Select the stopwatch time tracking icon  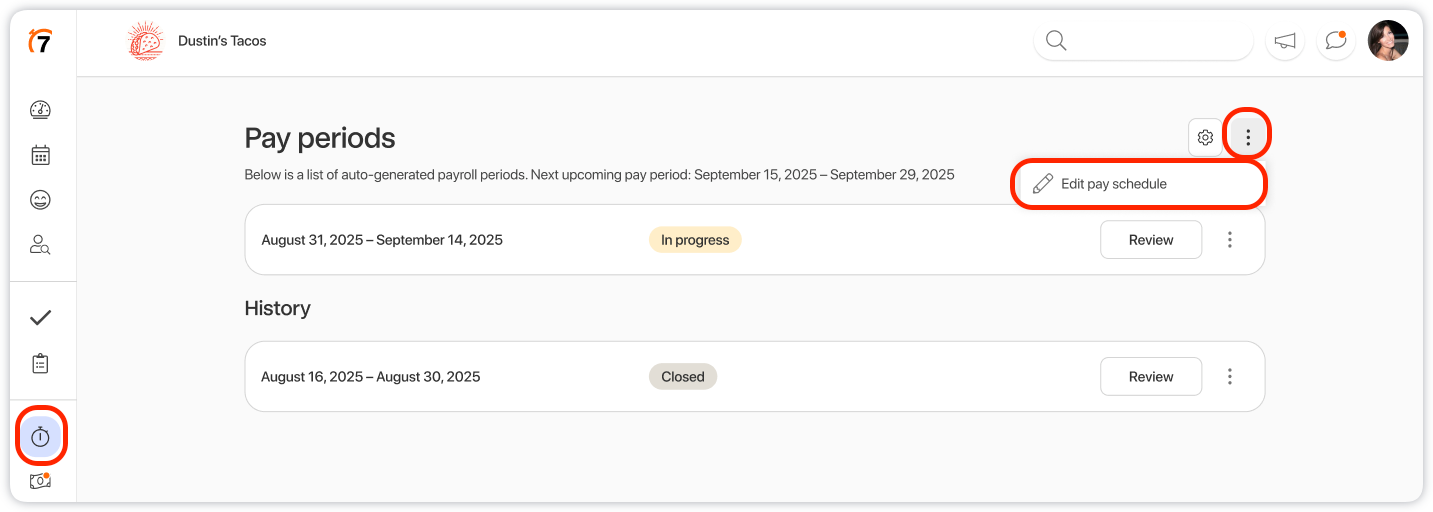(x=40, y=436)
